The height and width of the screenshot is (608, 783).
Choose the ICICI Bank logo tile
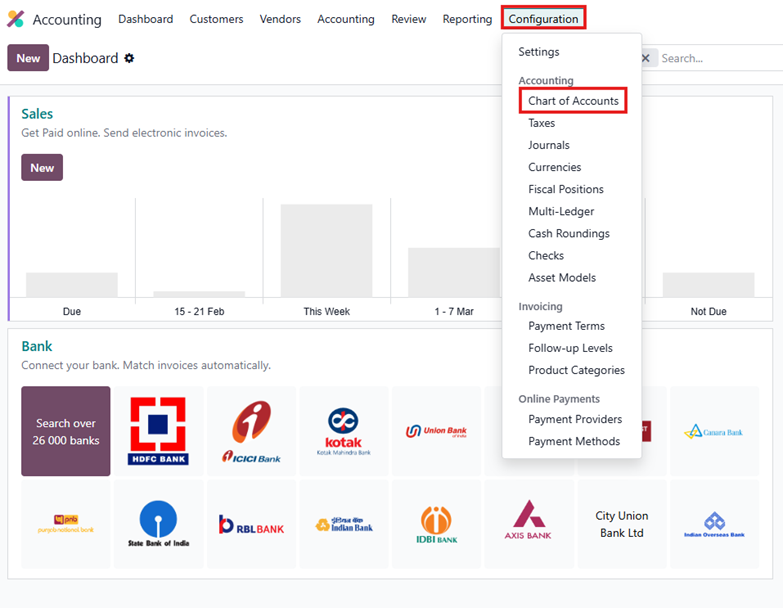(x=251, y=431)
